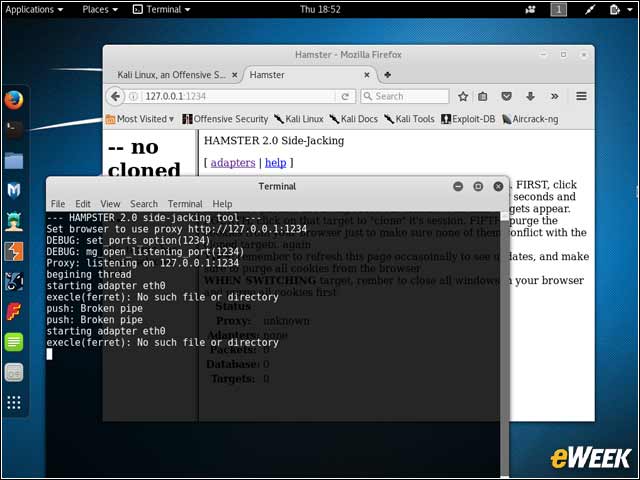Open Pocket icon in Firefox toolbar
The height and width of the screenshot is (480, 640).
[x=507, y=96]
